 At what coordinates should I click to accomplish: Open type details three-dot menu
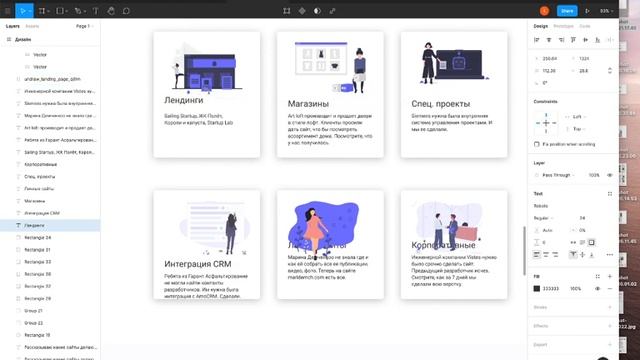click(x=610, y=254)
